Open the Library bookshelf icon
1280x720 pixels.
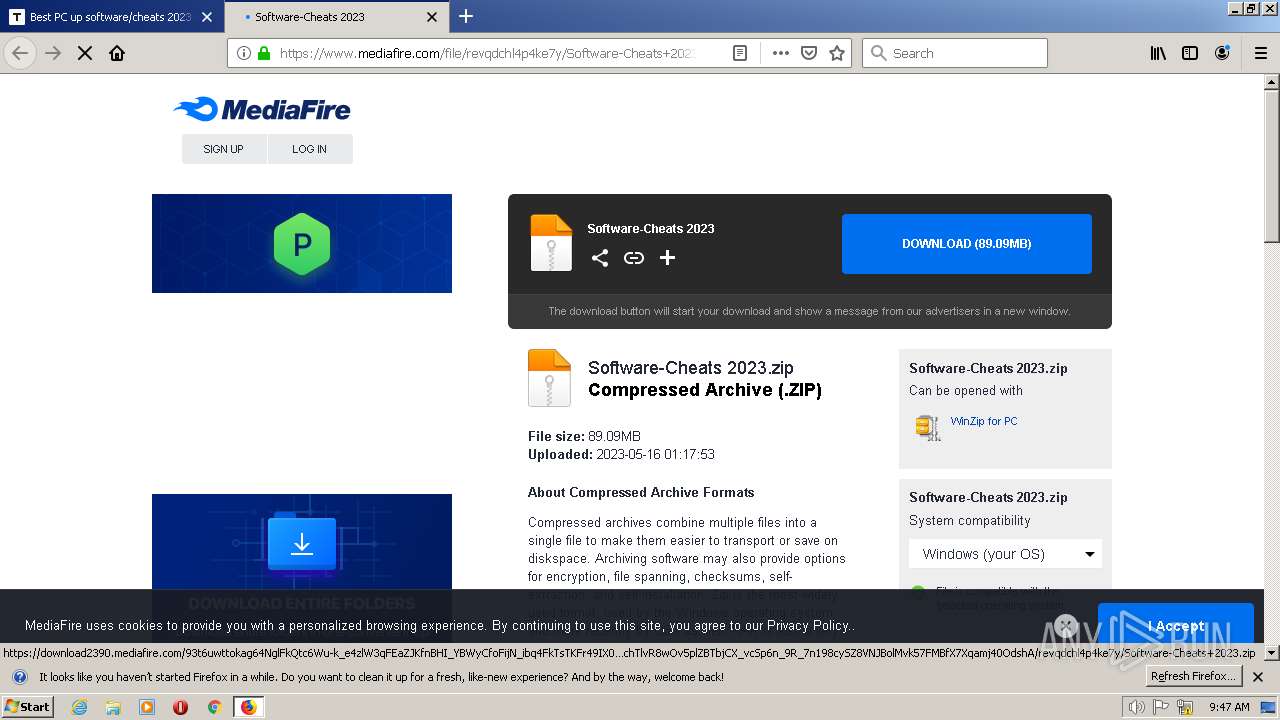pyautogui.click(x=1158, y=53)
